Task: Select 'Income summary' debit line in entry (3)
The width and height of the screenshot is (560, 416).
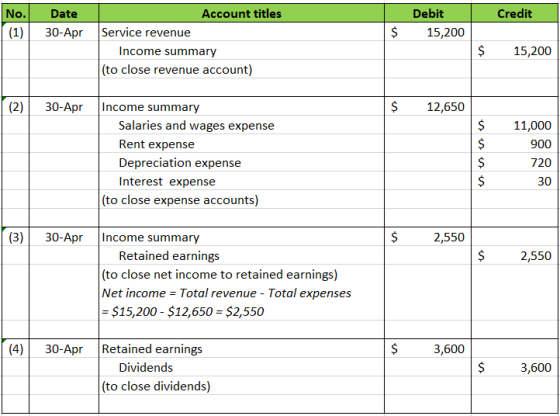Action: 241,237
